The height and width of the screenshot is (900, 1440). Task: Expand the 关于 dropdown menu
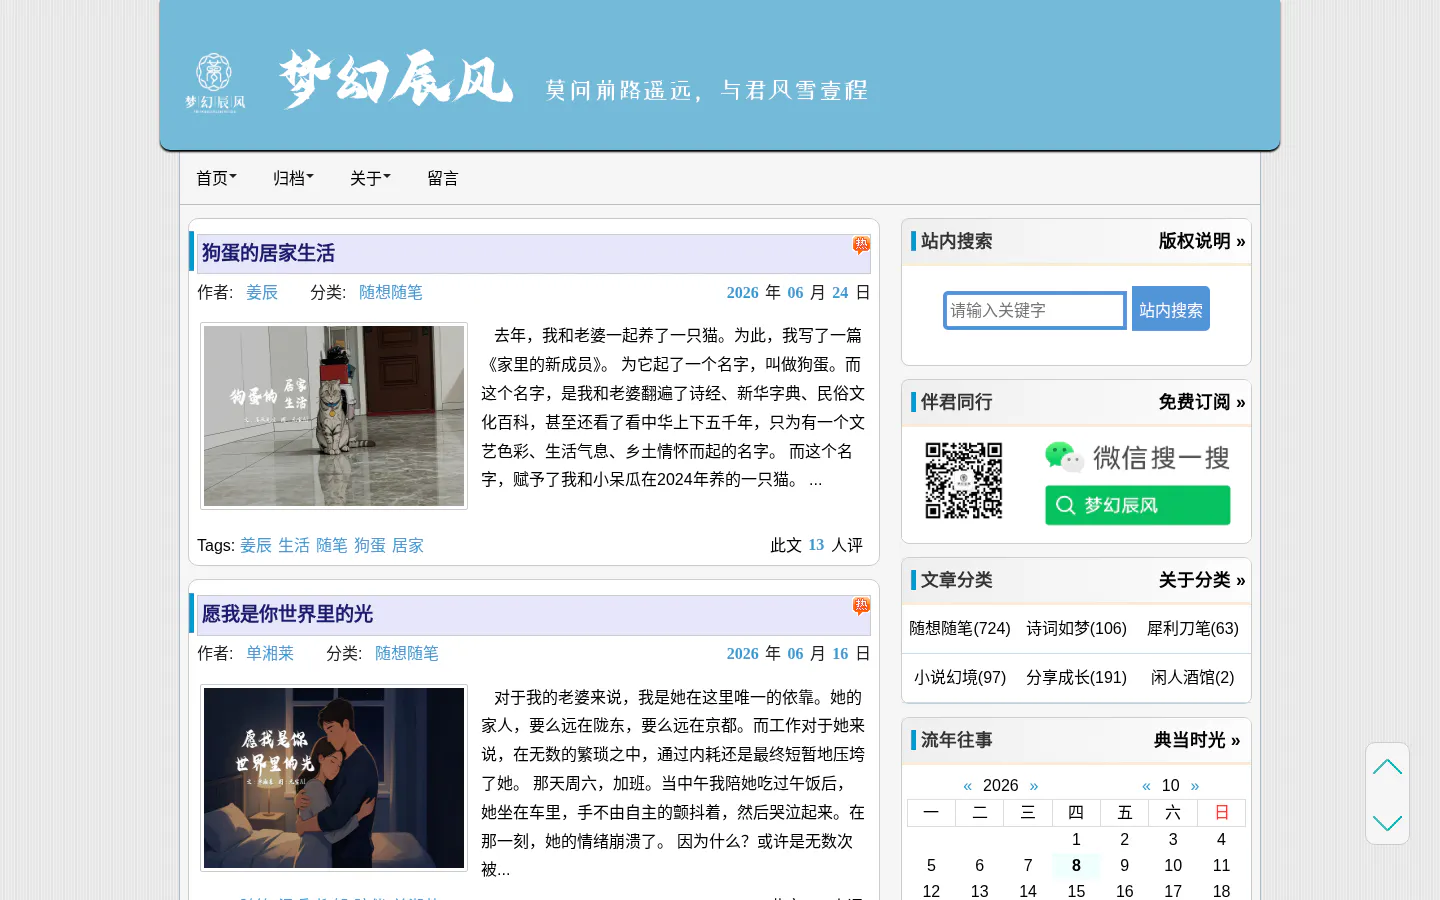[370, 178]
